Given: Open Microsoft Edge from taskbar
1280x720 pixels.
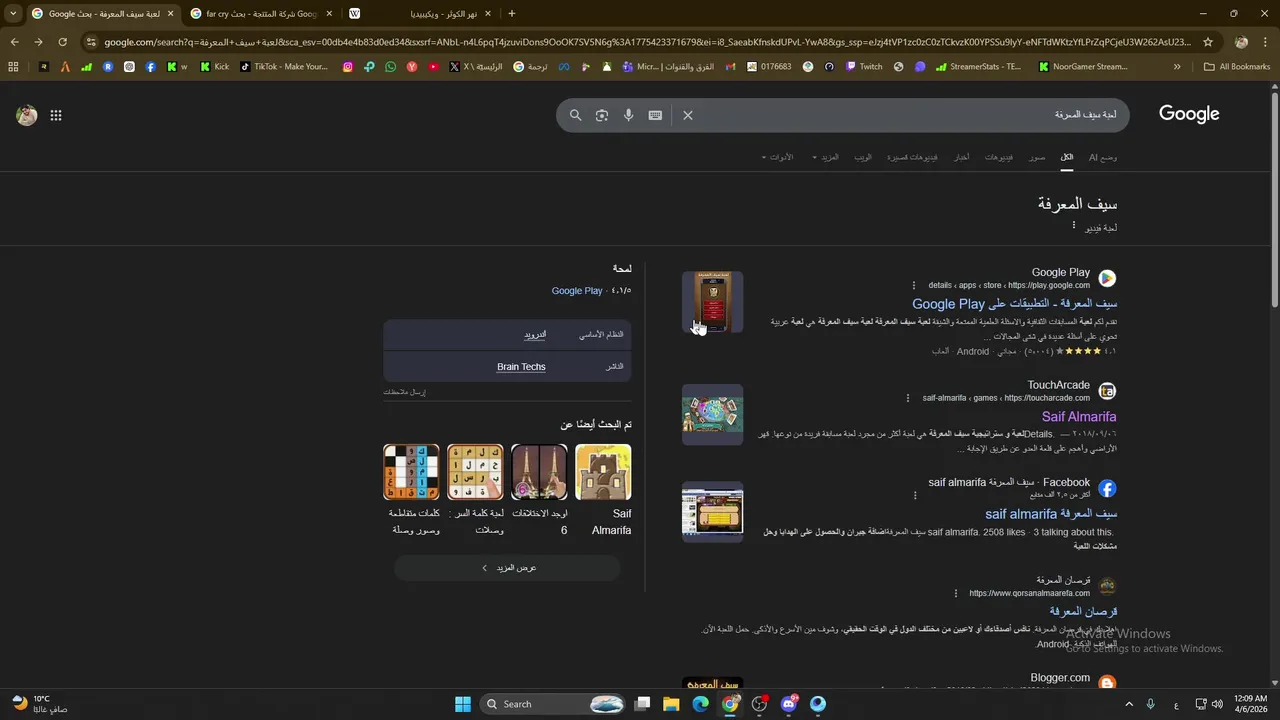Looking at the screenshot, I should click(700, 704).
